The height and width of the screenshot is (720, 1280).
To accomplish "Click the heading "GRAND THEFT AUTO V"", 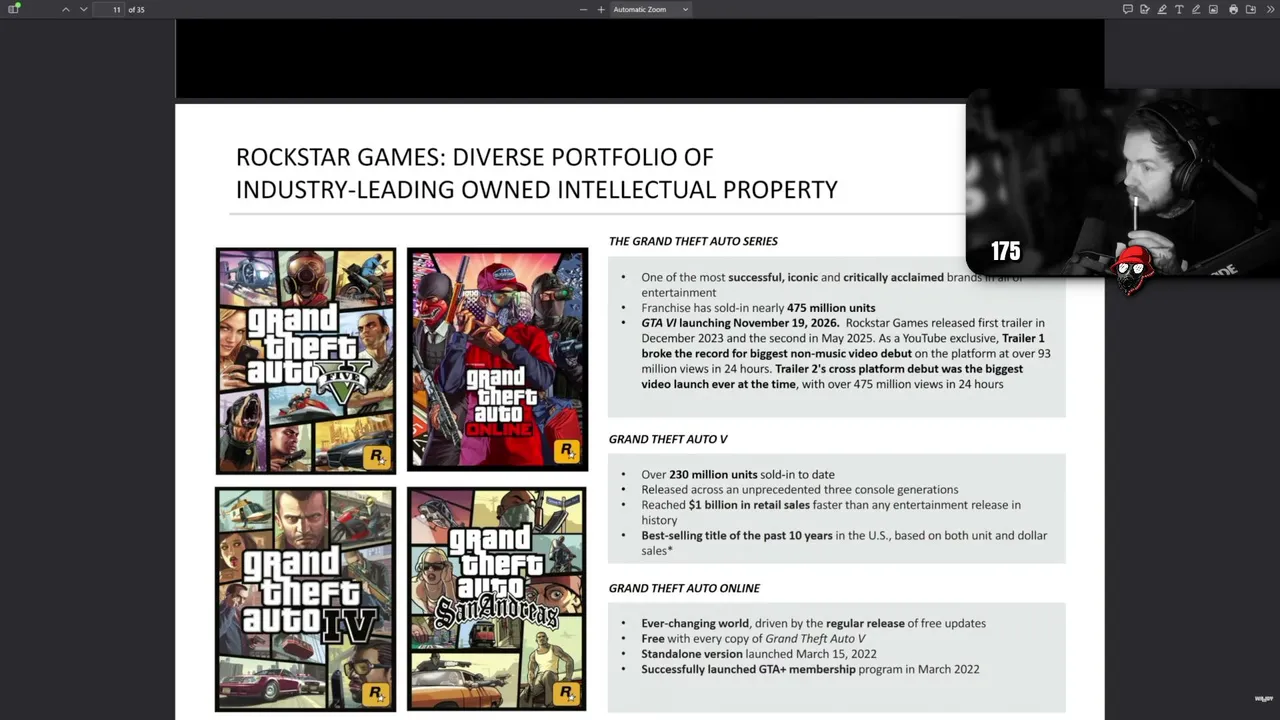I will [x=668, y=439].
